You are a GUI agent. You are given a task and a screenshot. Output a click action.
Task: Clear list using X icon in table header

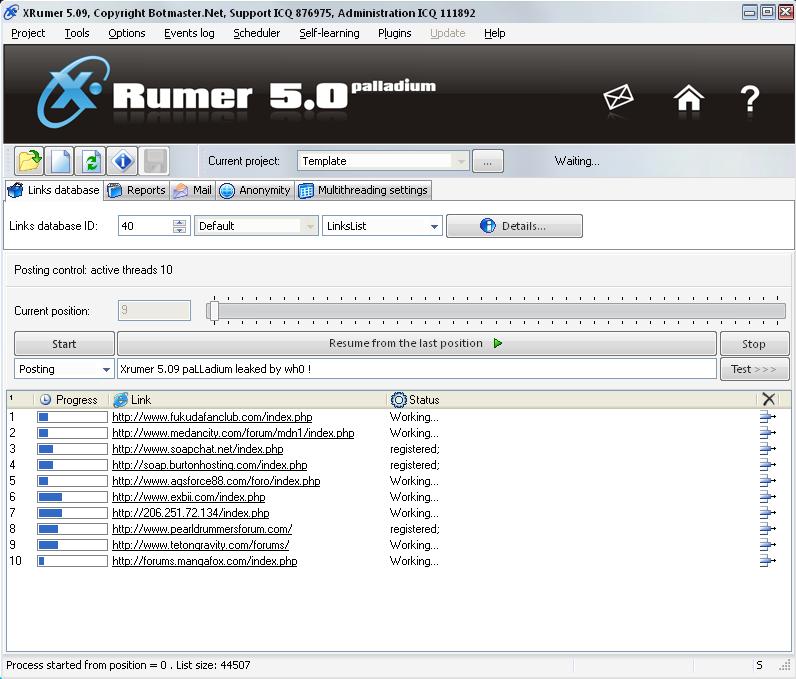[769, 399]
